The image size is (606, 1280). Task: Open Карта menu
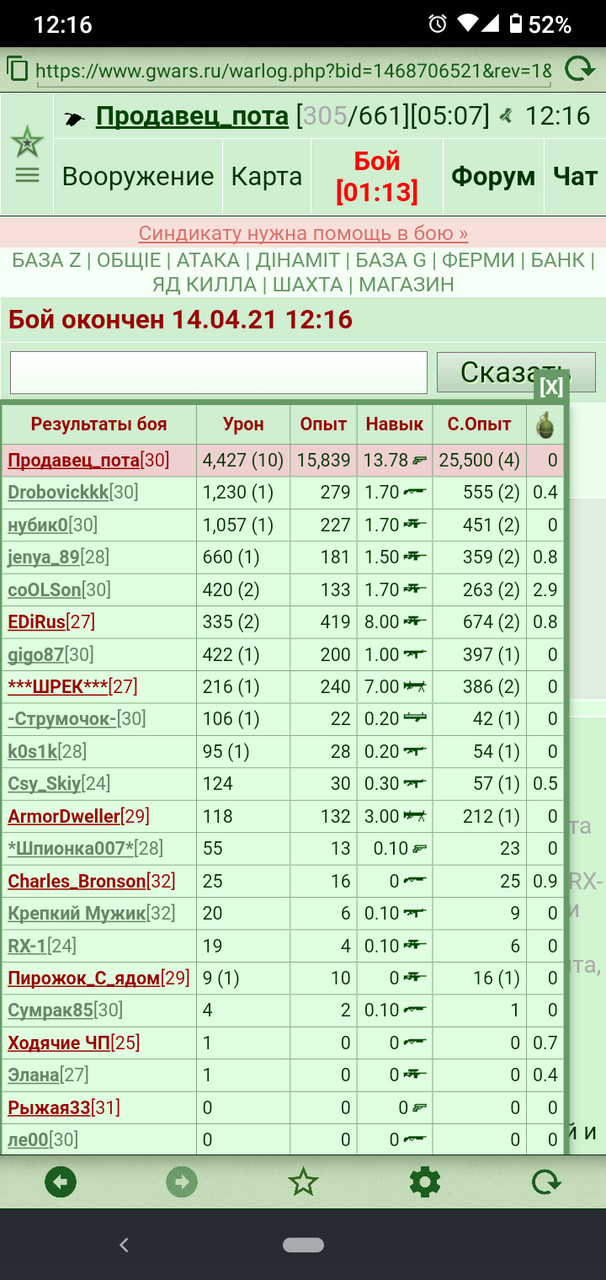pos(266,177)
